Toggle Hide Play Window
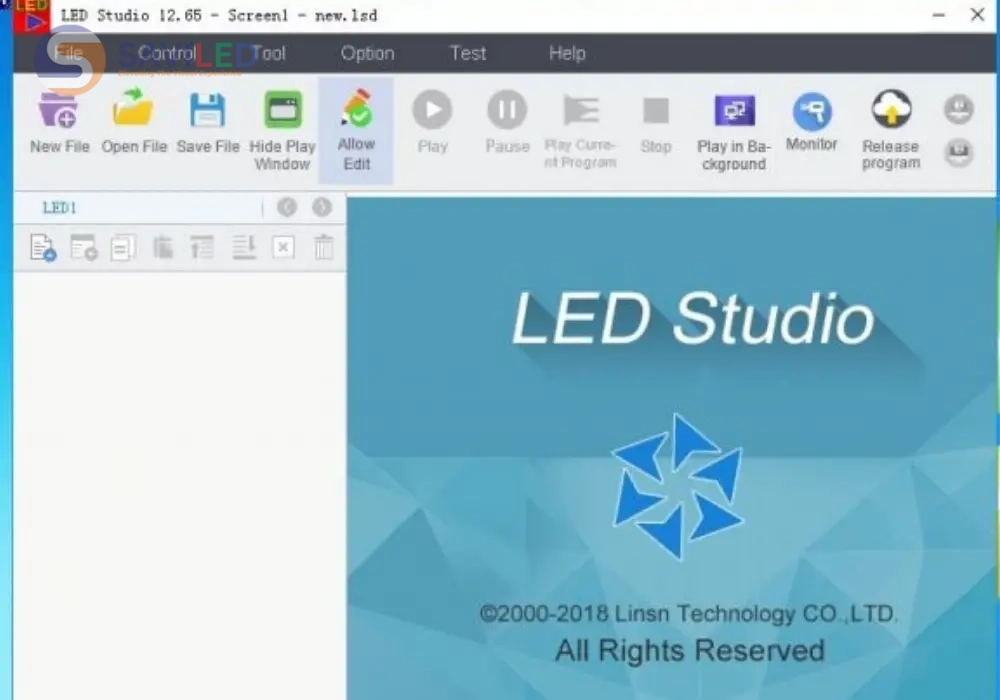Screen dimensions: 1000x700 point(282,111)
